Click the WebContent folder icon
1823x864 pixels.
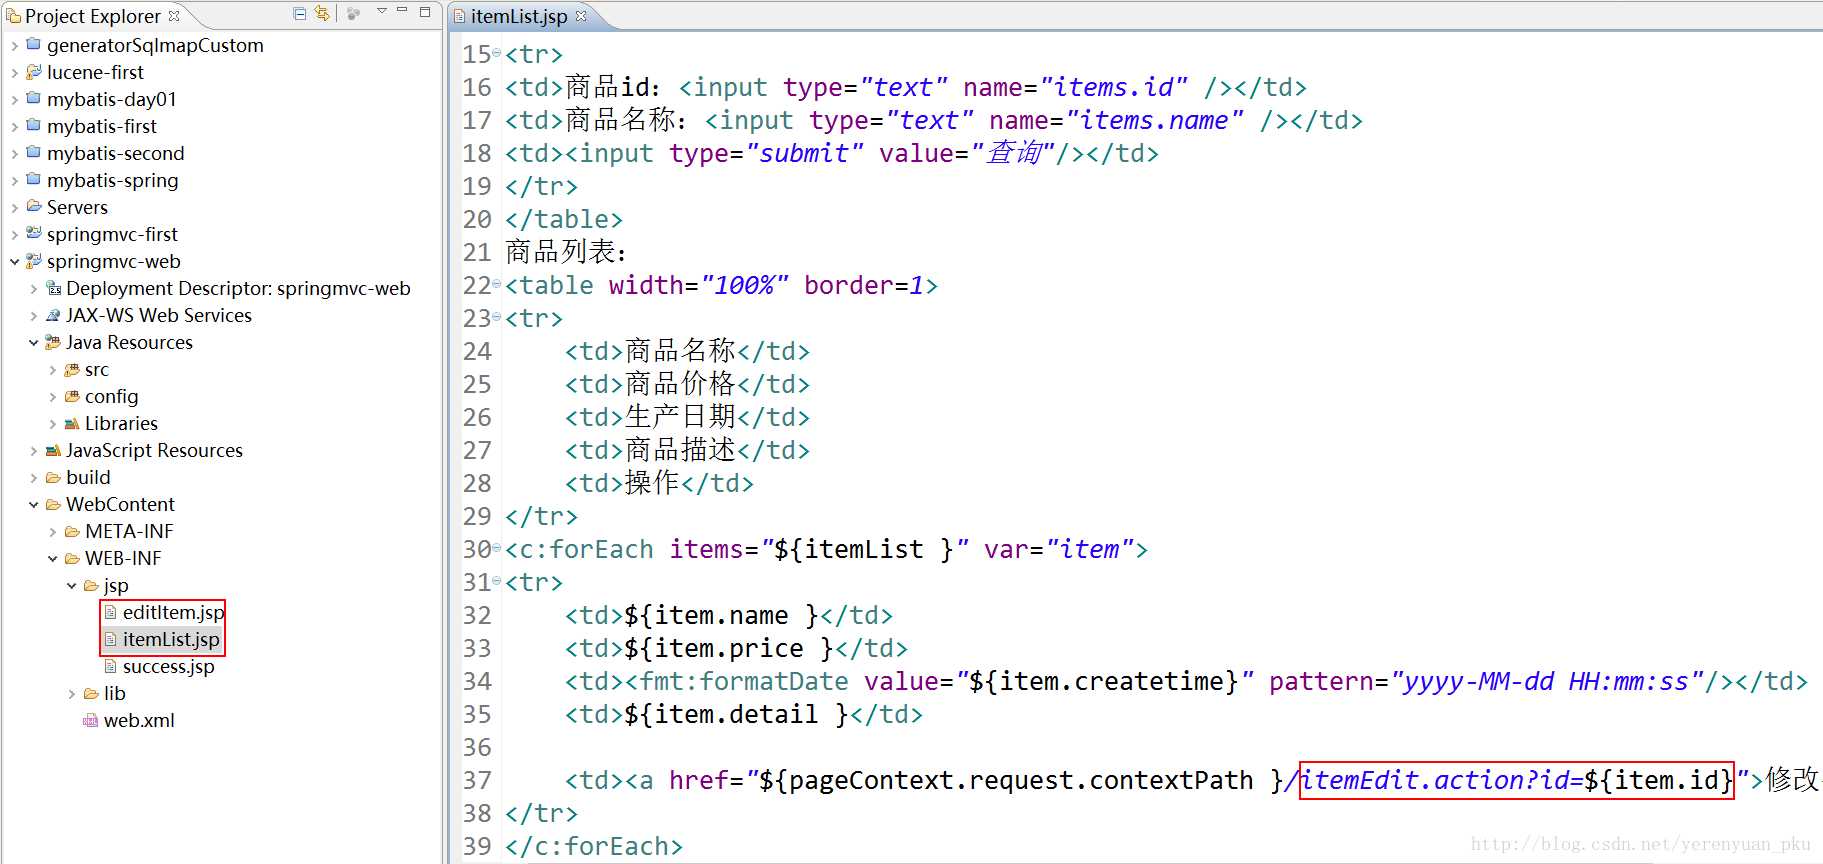[53, 504]
